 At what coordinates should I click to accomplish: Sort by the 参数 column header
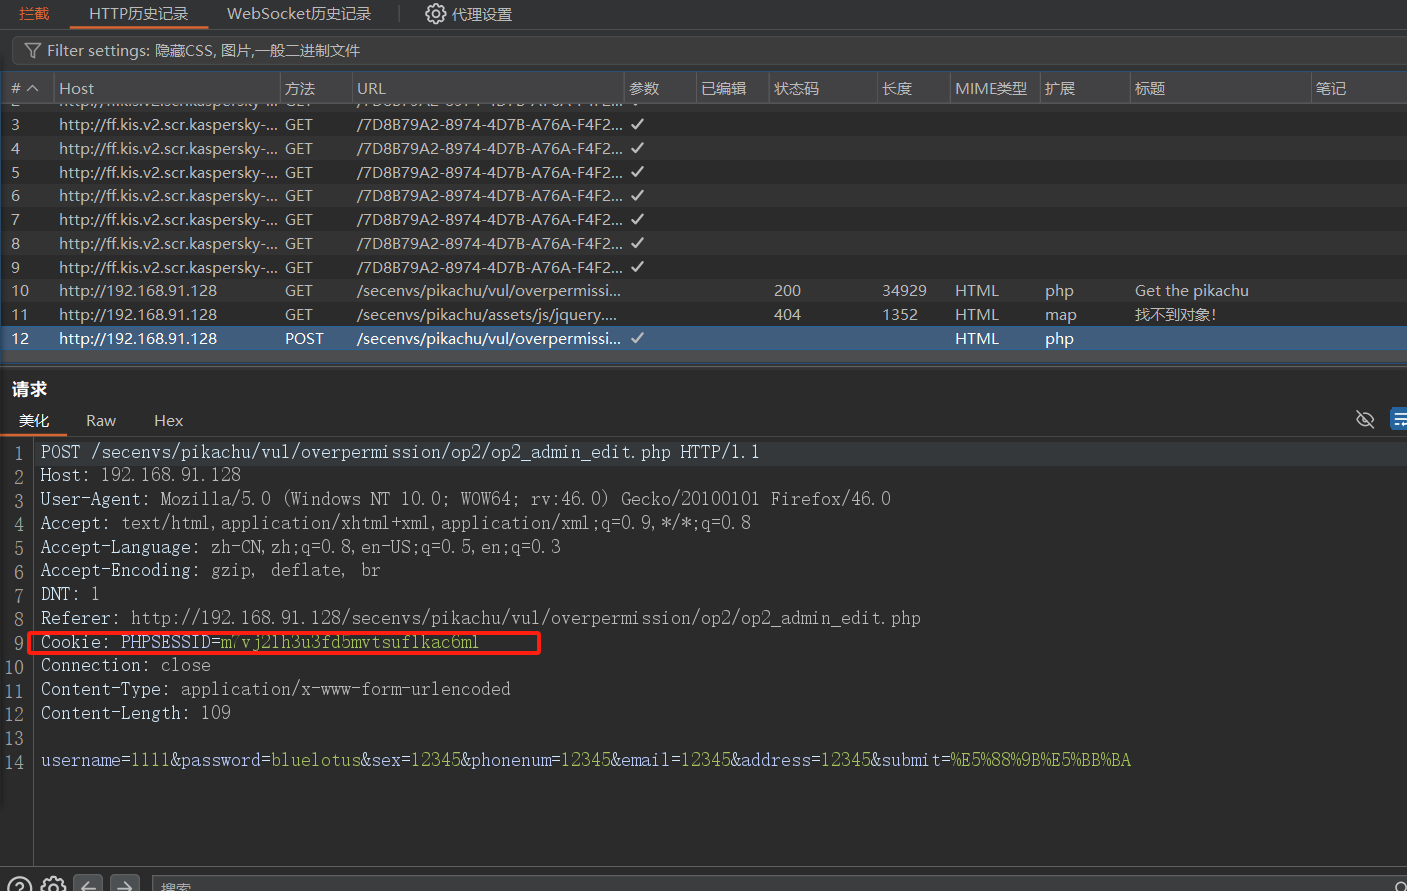point(660,88)
